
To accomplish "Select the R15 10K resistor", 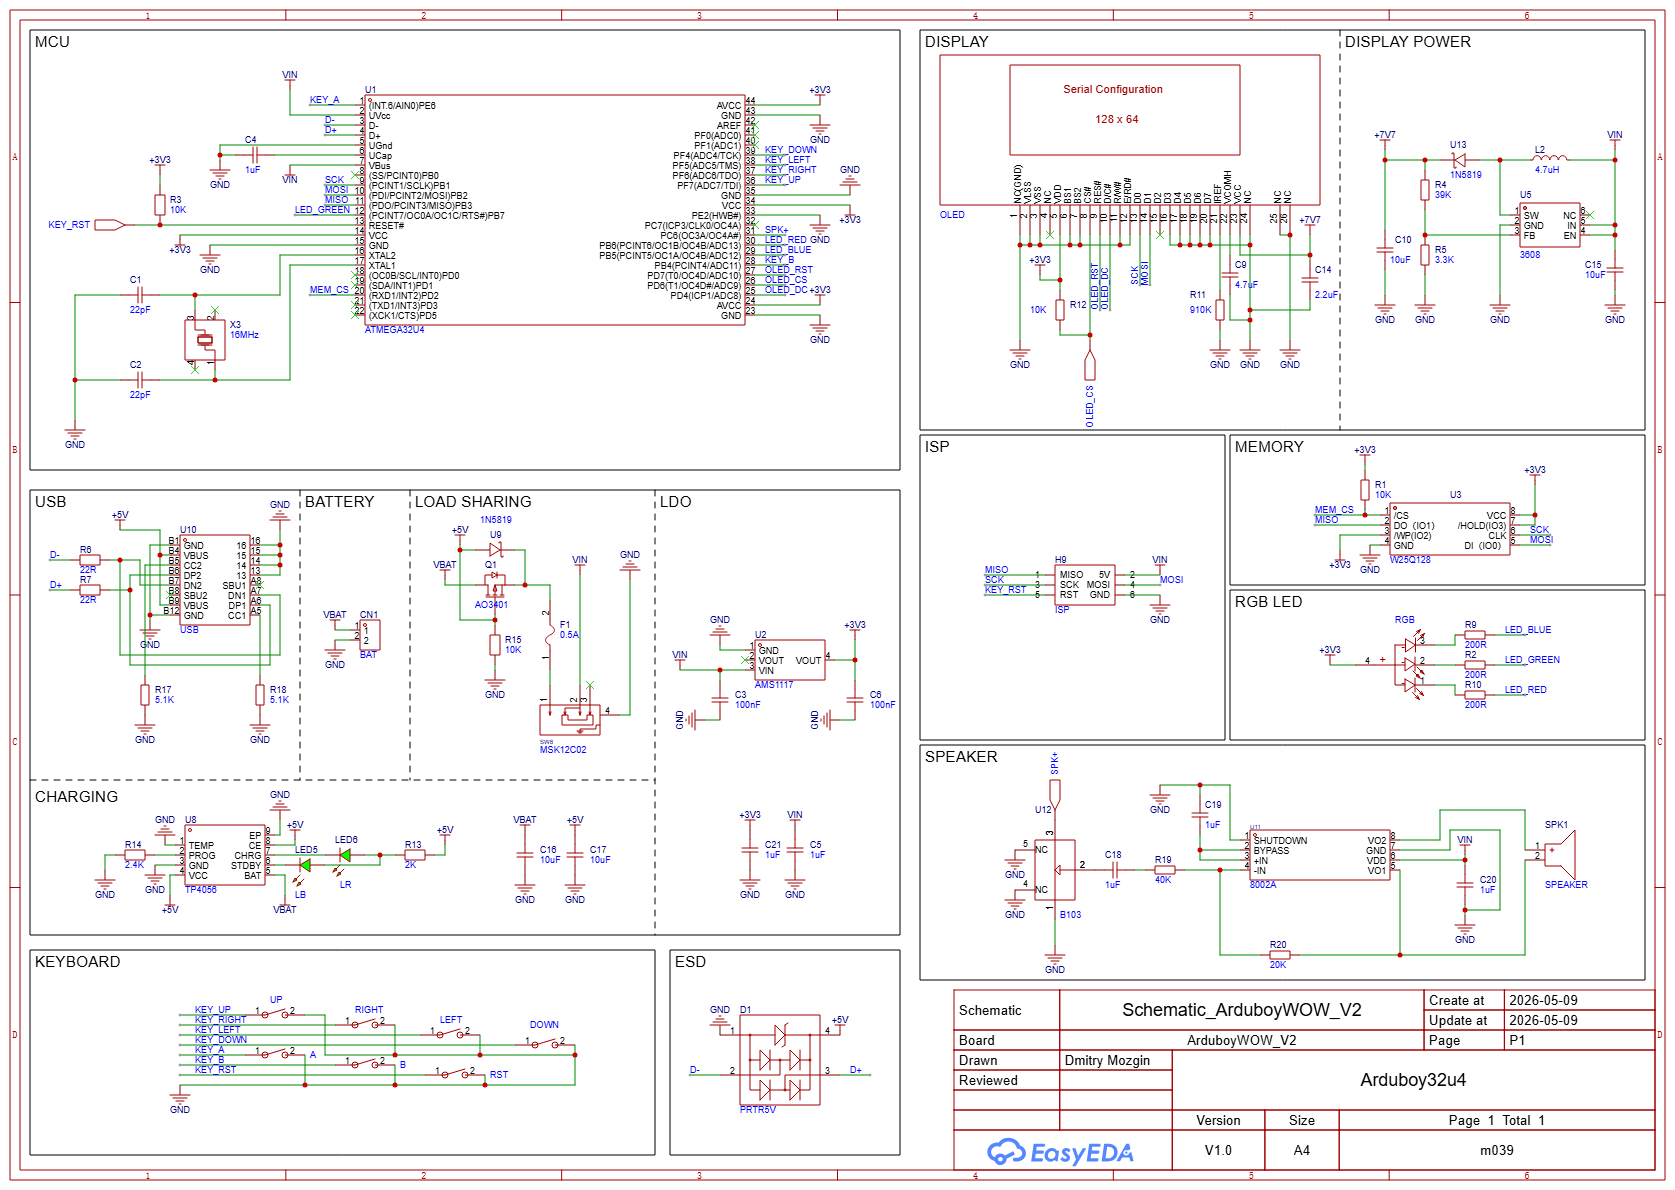I will 495,645.
